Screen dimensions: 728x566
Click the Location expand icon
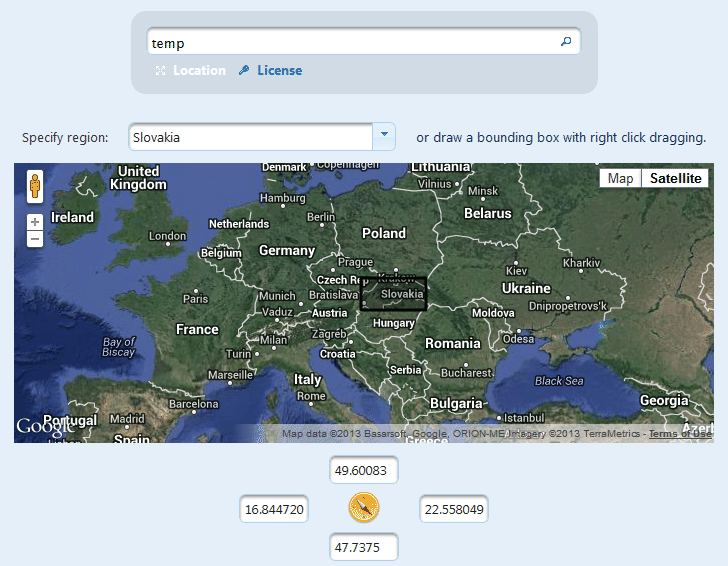click(x=160, y=71)
